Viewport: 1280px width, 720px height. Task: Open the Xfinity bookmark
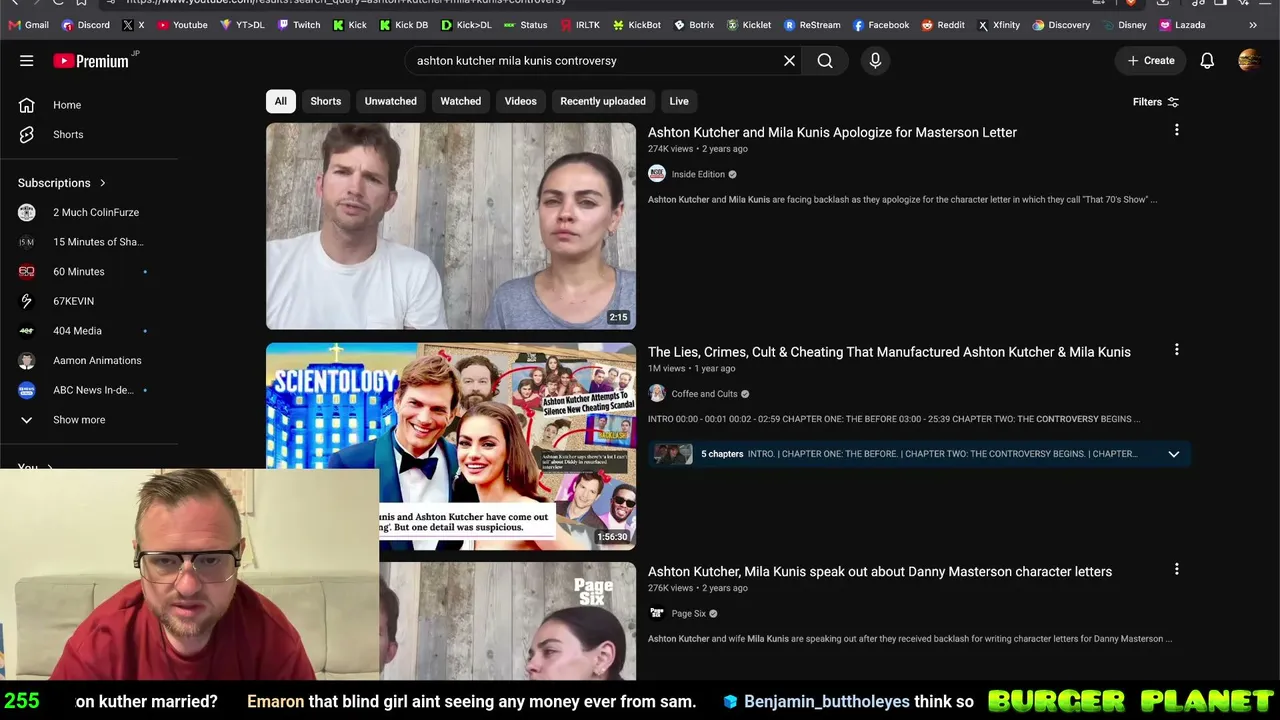999,25
